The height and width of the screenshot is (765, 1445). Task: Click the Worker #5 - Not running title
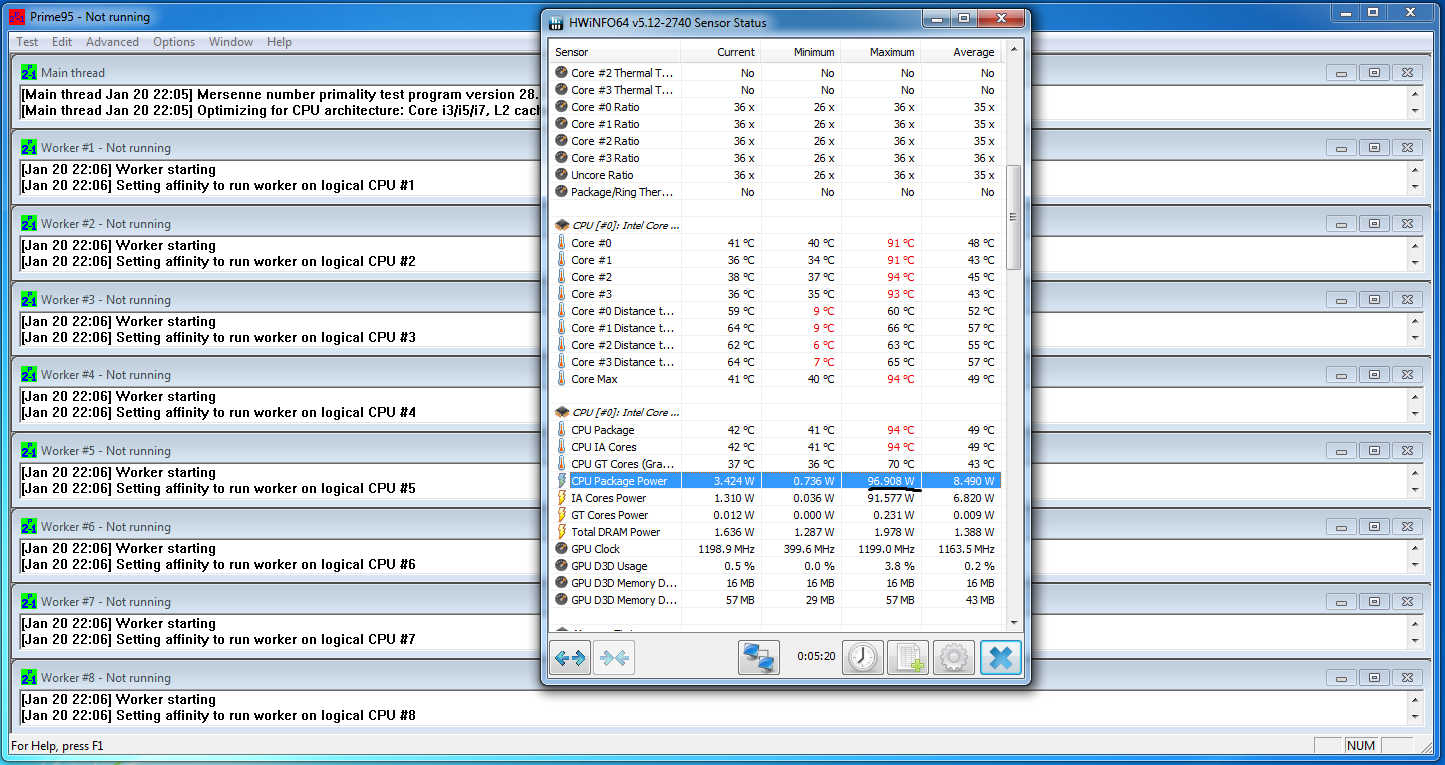(106, 451)
